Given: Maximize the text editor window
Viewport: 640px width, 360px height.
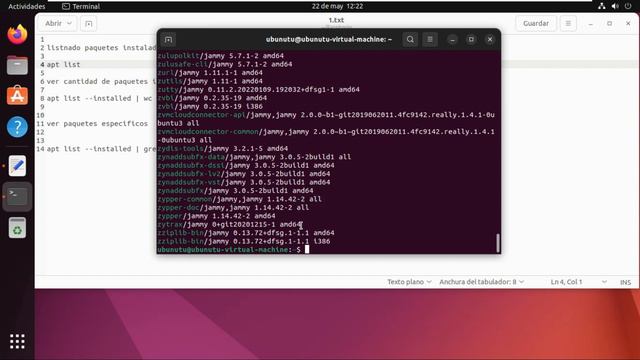Looking at the screenshot, I should click(609, 24).
